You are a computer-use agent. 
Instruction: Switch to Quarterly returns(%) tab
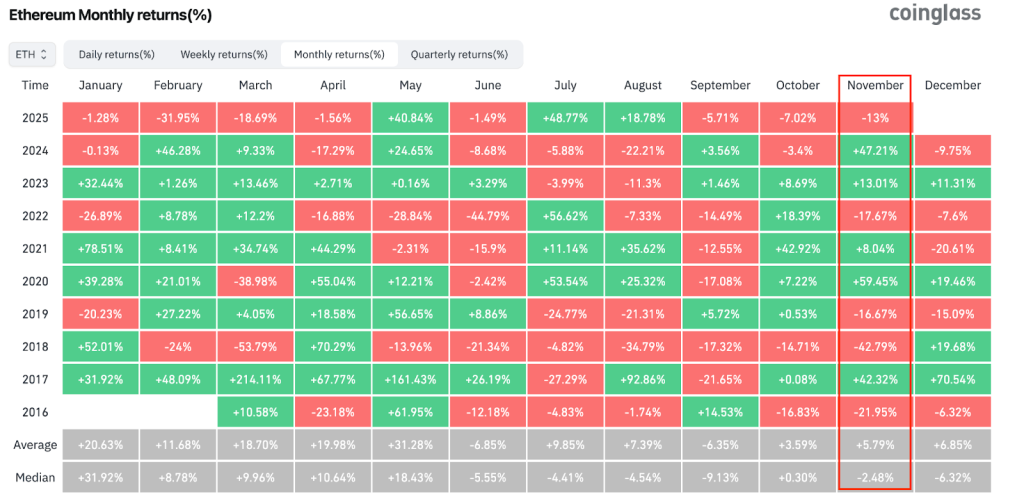[x=459, y=54]
